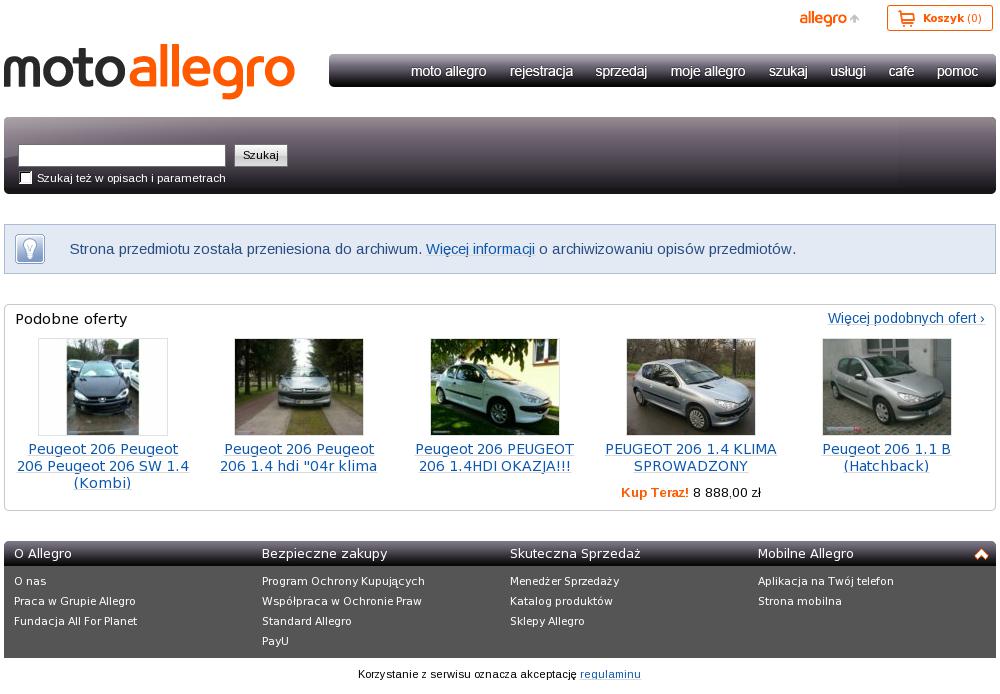Image resolution: width=1000 pixels, height=694 pixels.
Task: Open the cafe menu item
Action: coord(901,71)
